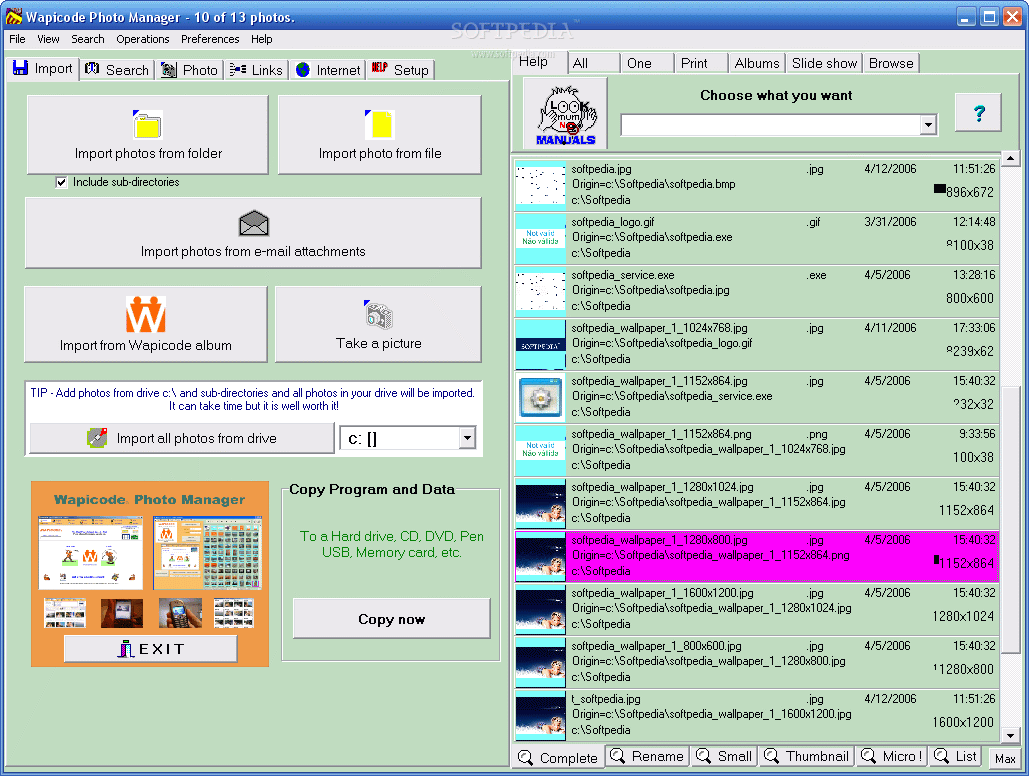The image size is (1029, 776).
Task: Open the Preferences menu
Action: 210,39
